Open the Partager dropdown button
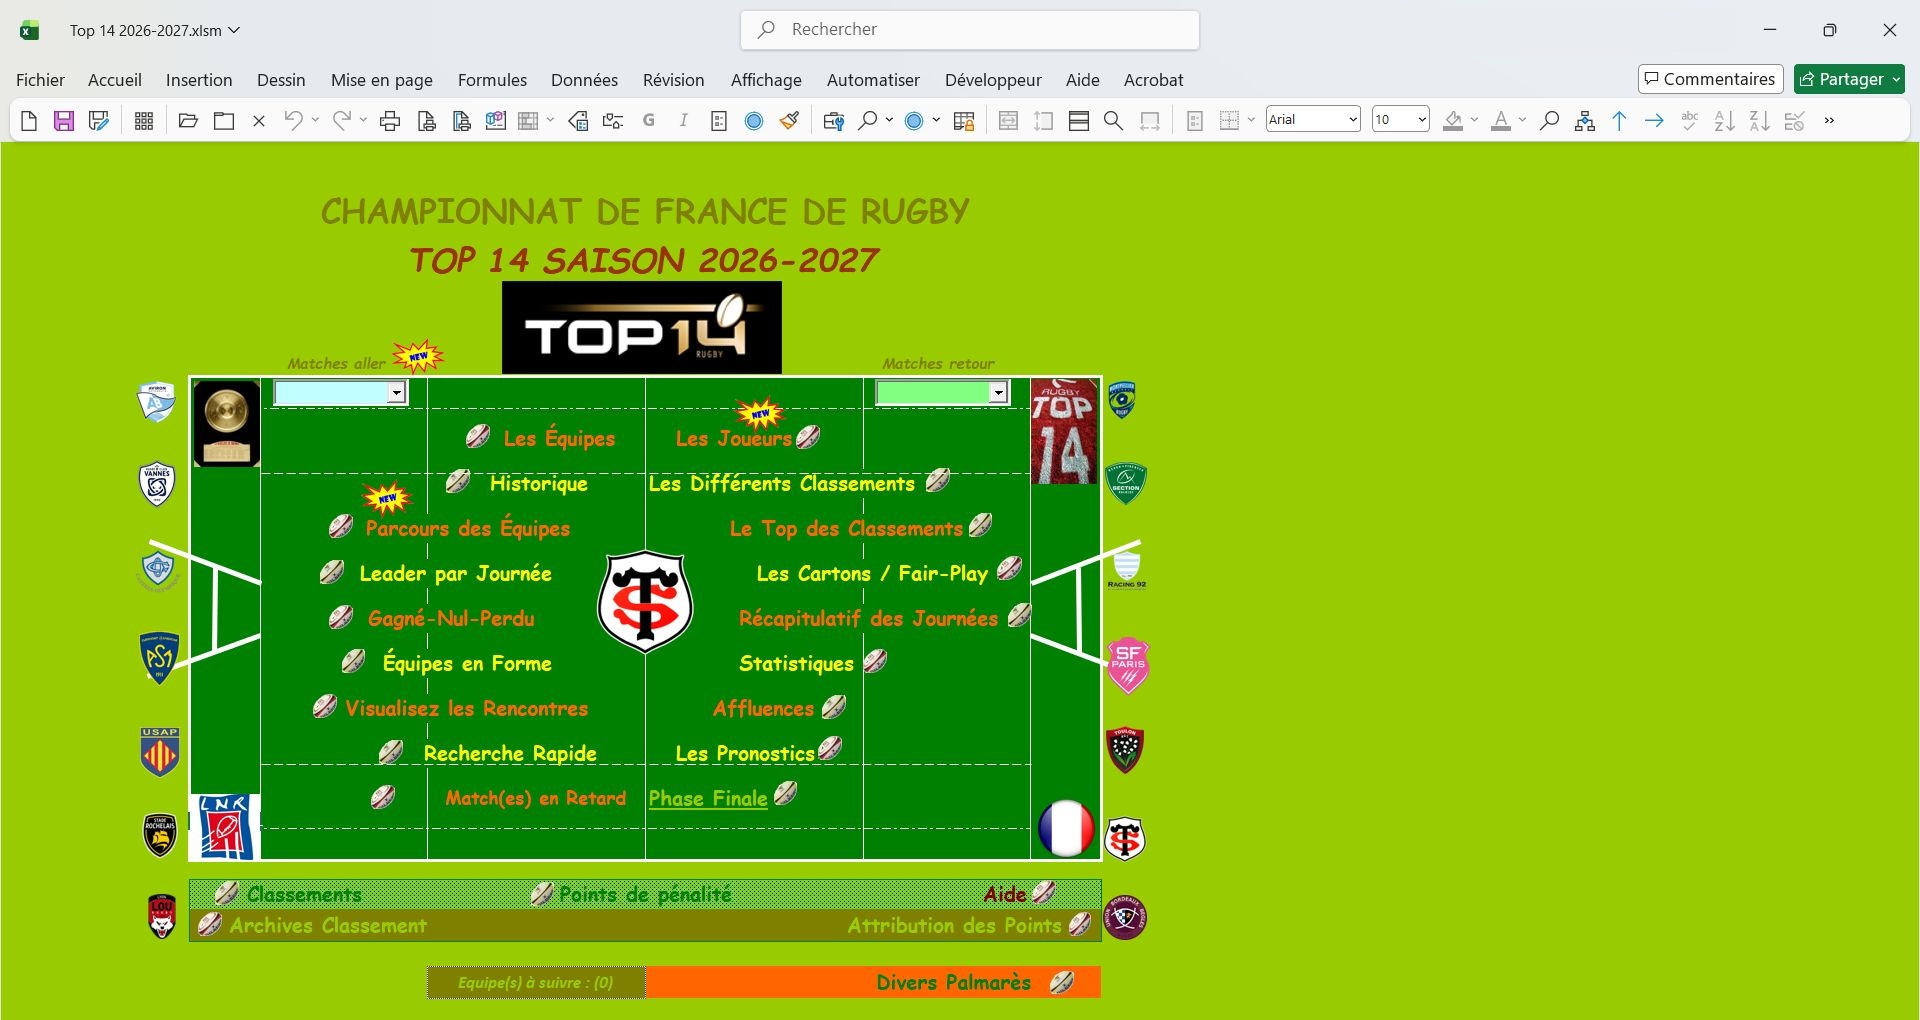The width and height of the screenshot is (1920, 1020). [x=1849, y=79]
